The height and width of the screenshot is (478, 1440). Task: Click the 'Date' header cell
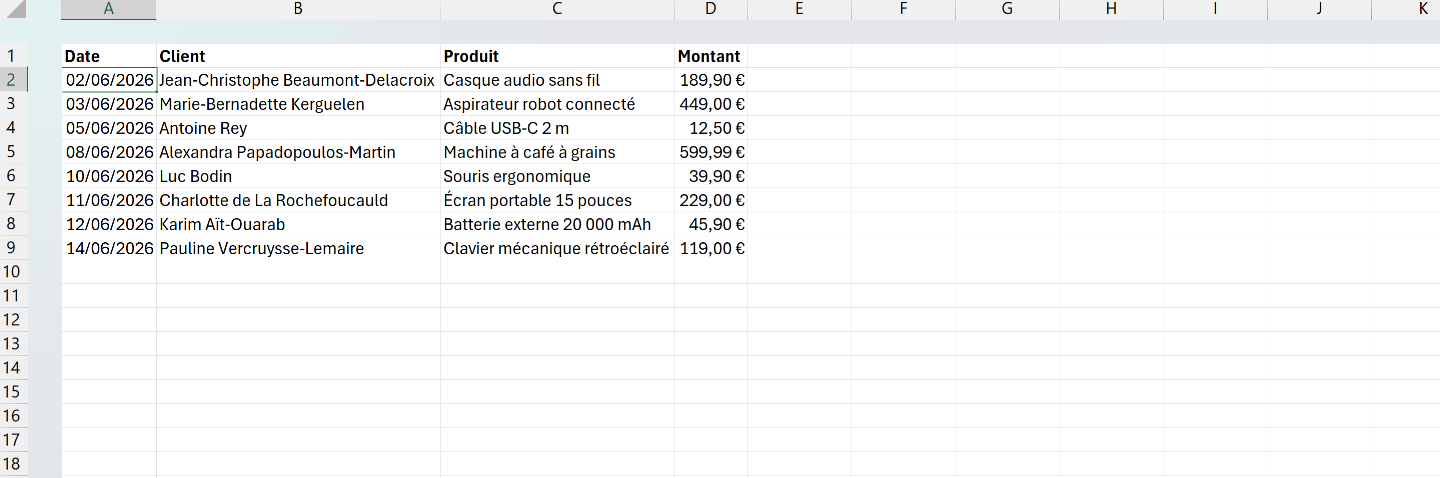(x=109, y=56)
